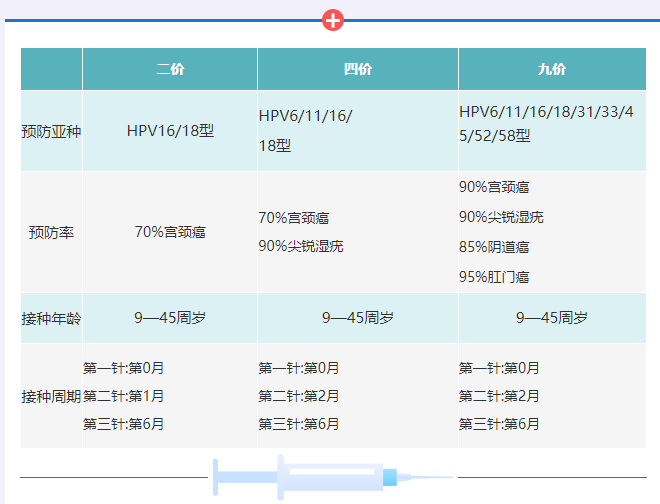The width and height of the screenshot is (660, 504).
Task: Select the HPV16/18型 cell
Action: [170, 131]
